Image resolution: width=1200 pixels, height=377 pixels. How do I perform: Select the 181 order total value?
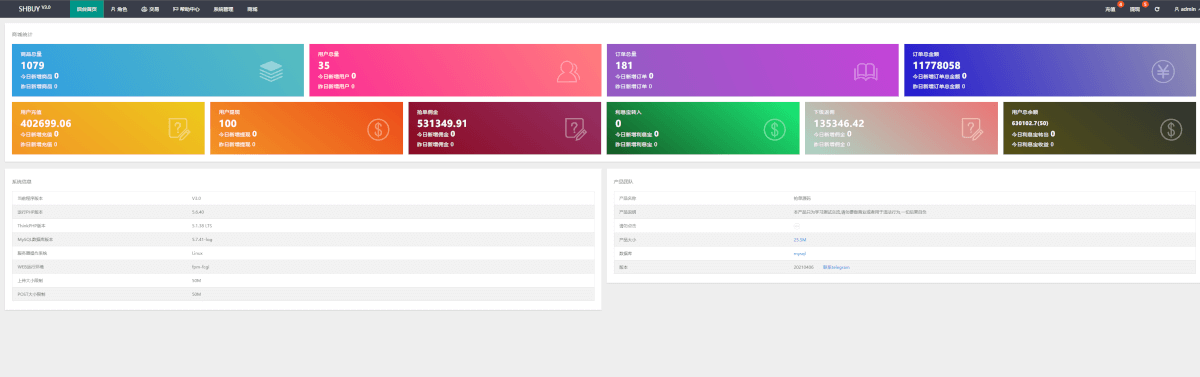[x=624, y=65]
